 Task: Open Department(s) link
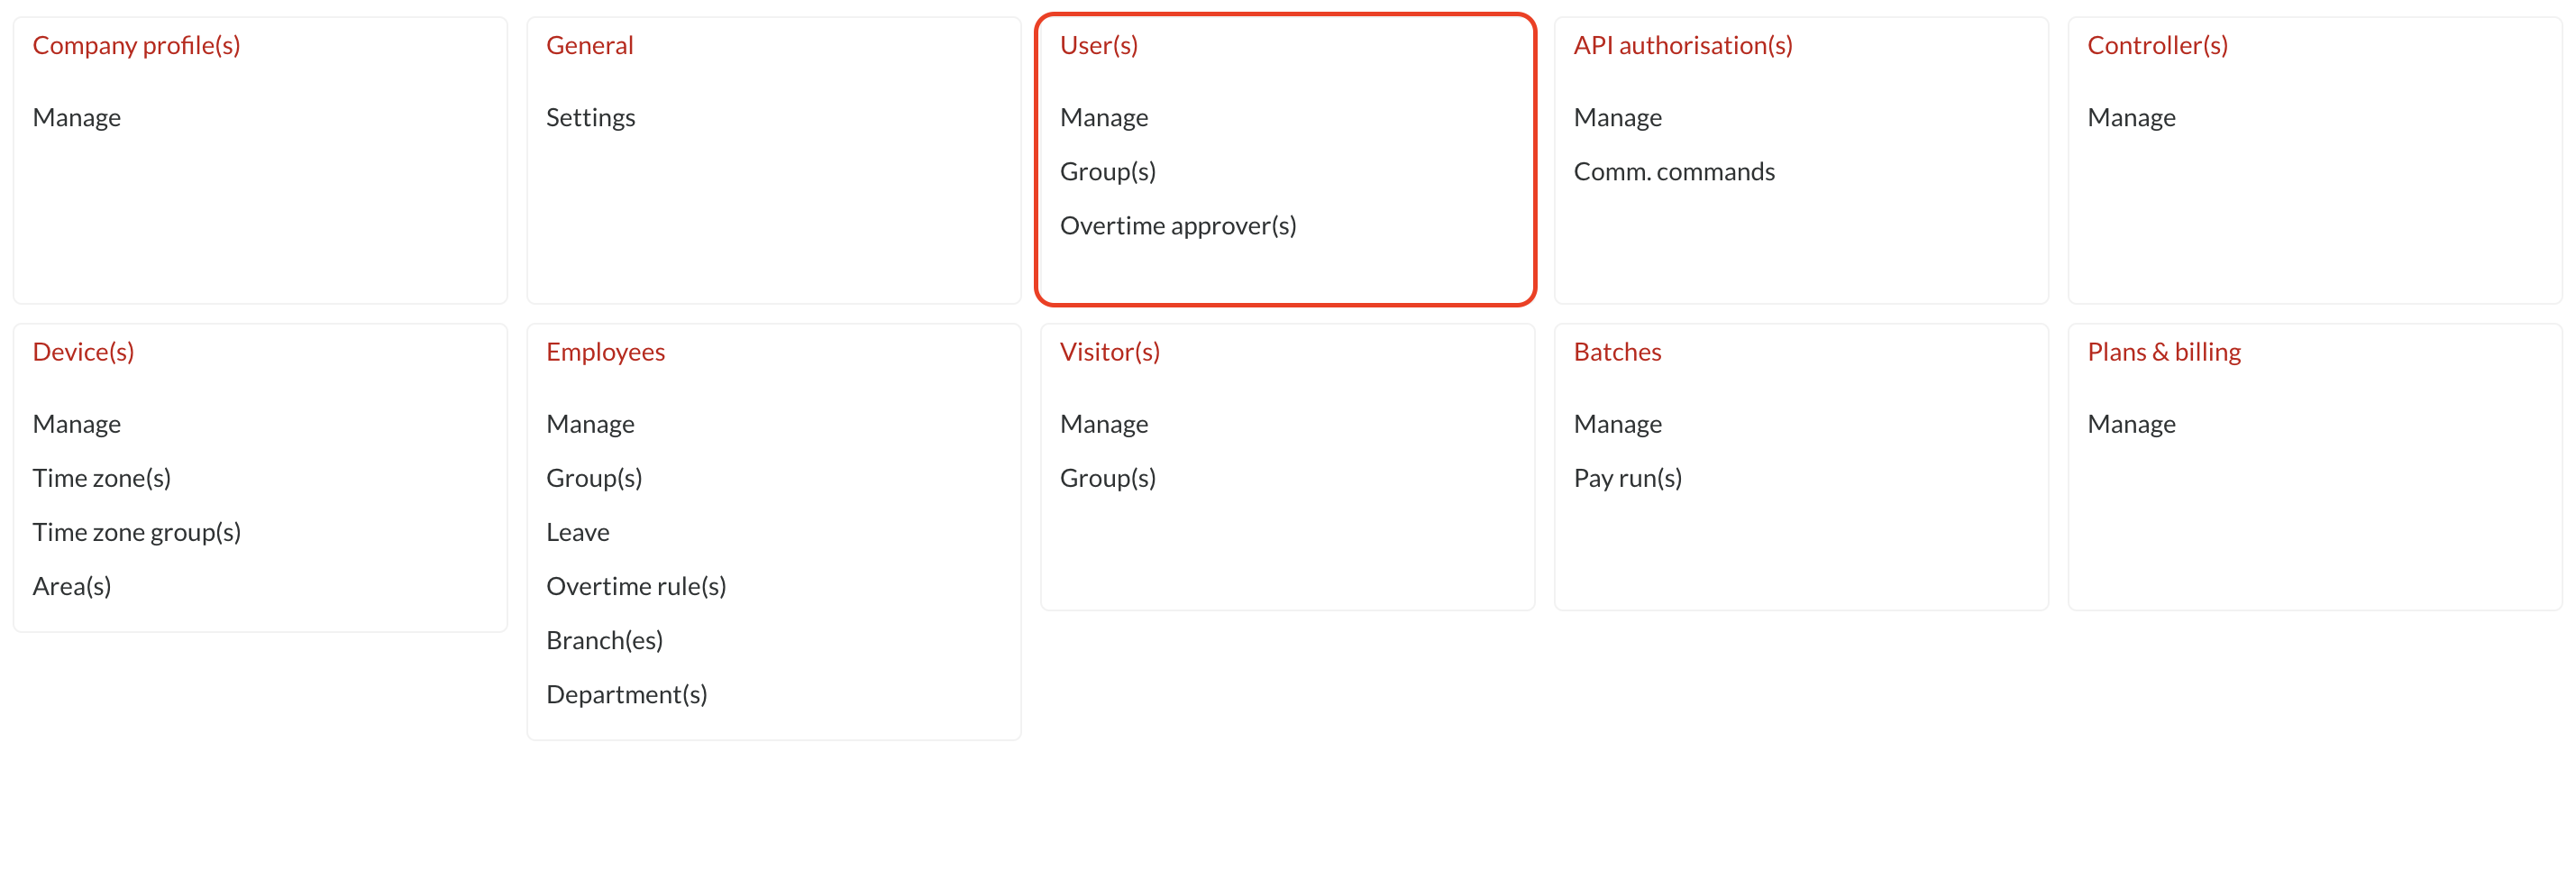point(626,693)
